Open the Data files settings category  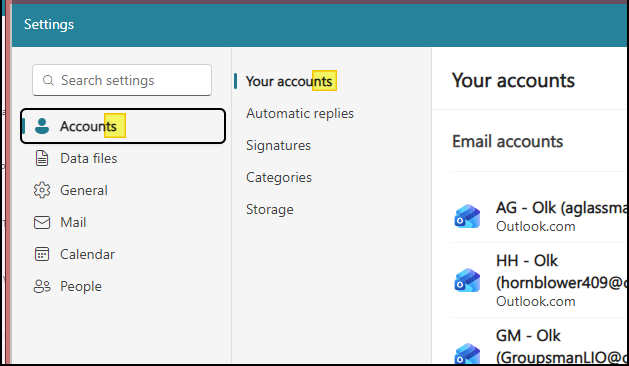coord(123,158)
